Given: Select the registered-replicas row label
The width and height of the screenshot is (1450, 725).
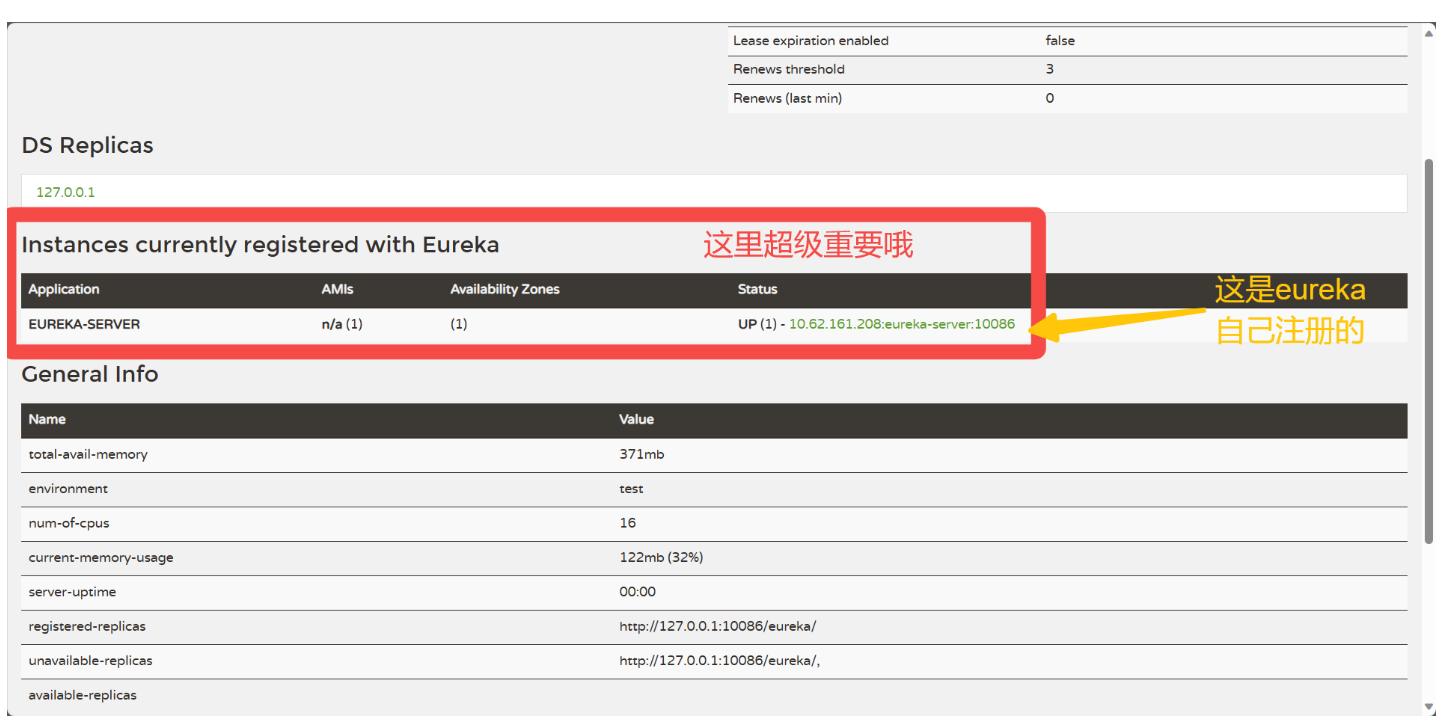Looking at the screenshot, I should 87,626.
